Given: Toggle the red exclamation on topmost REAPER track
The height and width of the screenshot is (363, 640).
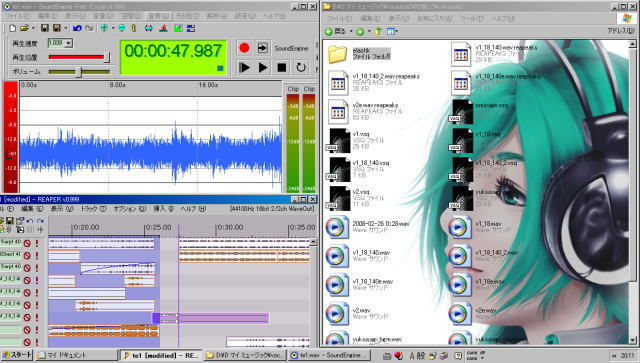Looking at the screenshot, I should coord(37,243).
